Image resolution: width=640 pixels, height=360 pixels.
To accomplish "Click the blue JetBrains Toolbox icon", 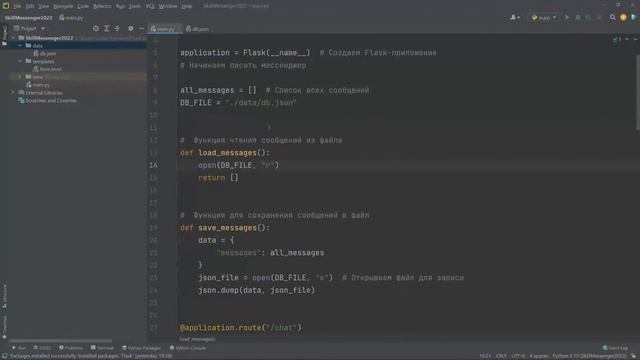I will click(633, 18).
